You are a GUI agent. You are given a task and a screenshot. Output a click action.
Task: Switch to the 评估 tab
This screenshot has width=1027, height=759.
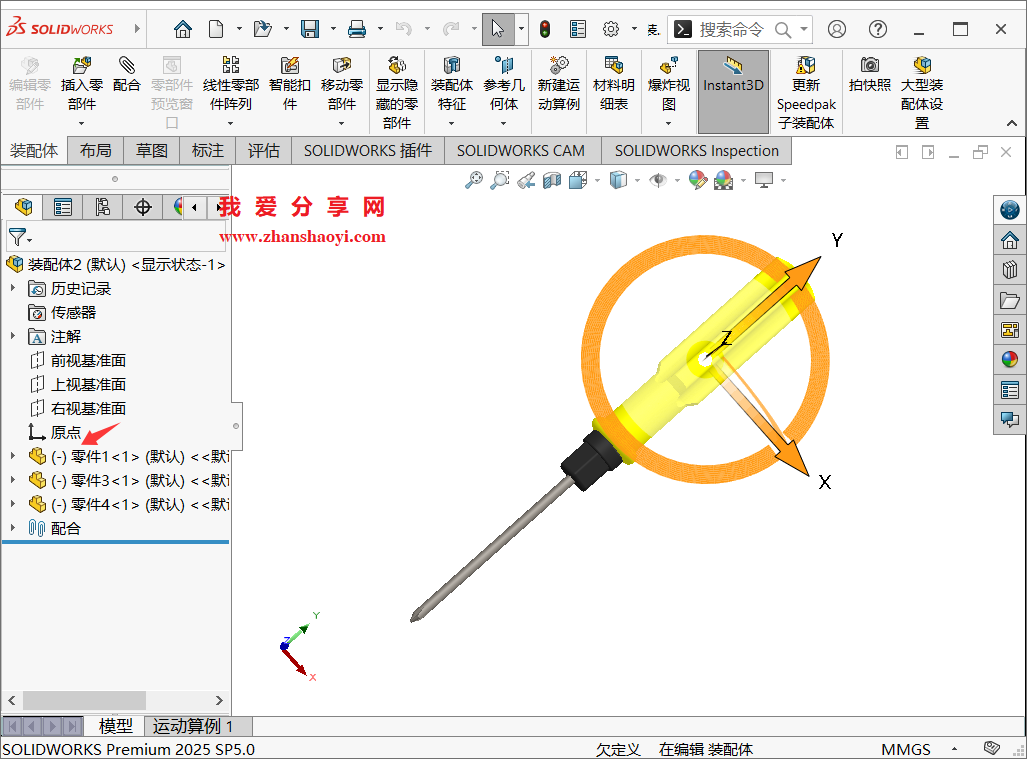pyautogui.click(x=263, y=151)
